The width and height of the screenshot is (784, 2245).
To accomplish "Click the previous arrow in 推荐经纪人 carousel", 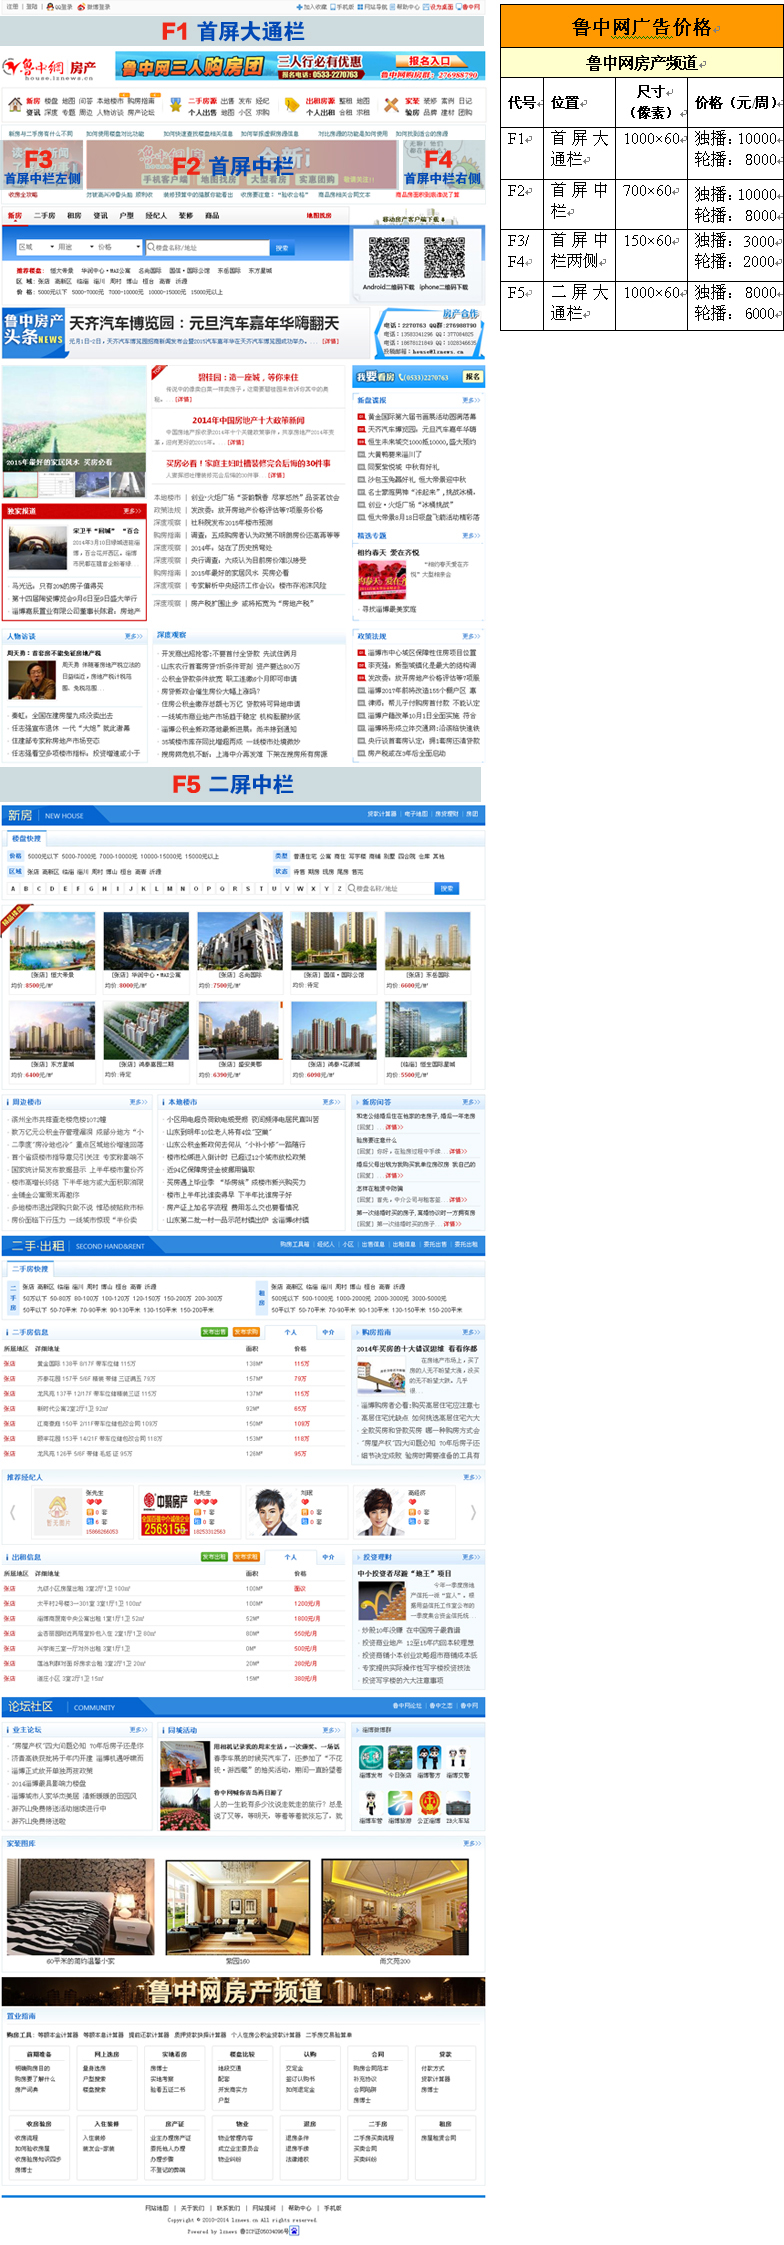I will 12,1511.
